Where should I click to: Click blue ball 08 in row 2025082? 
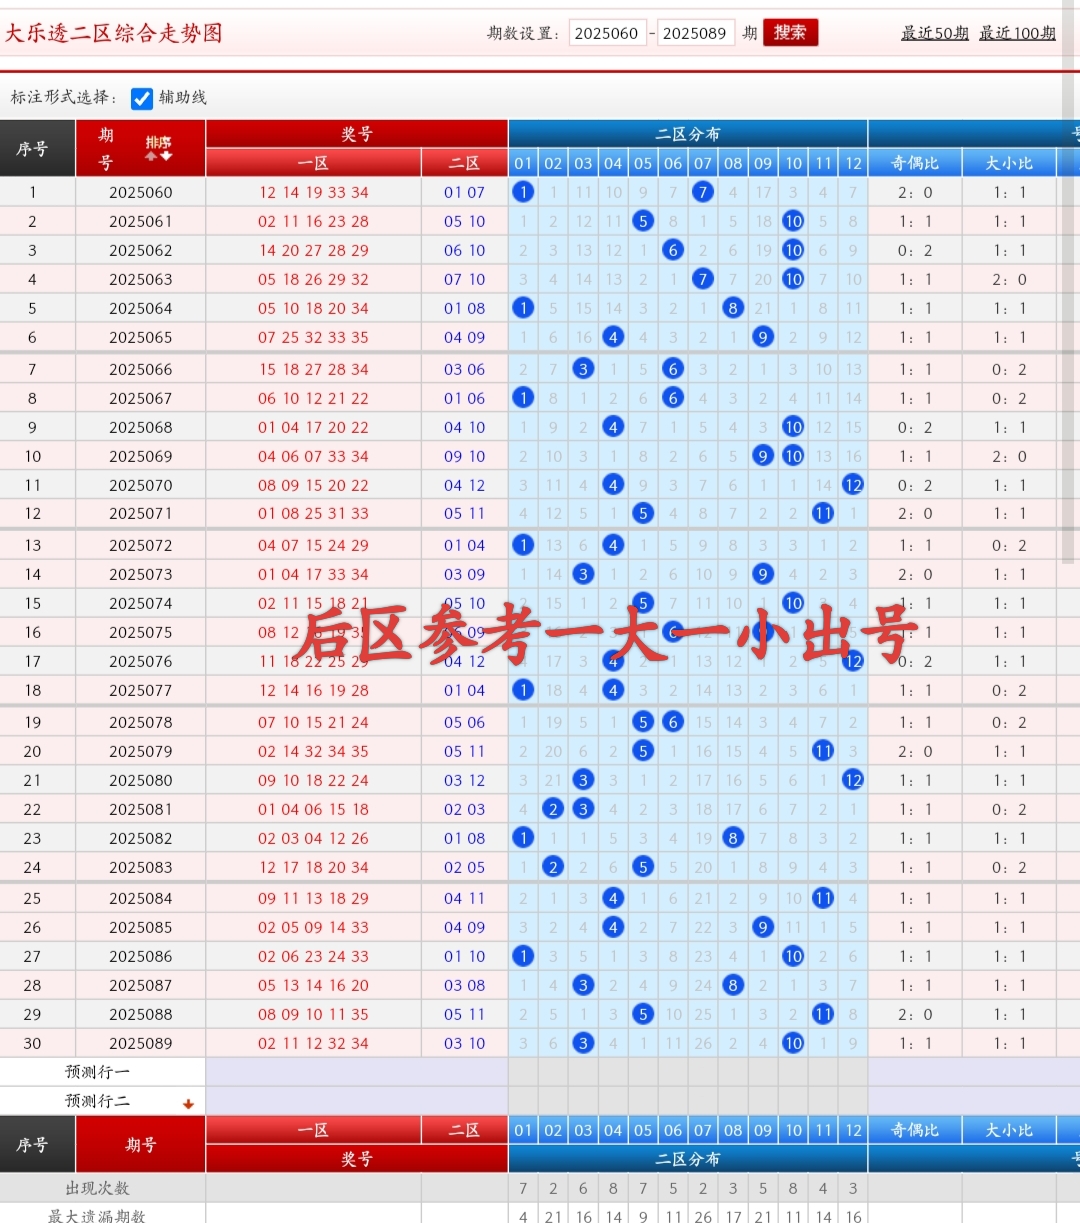coord(733,838)
